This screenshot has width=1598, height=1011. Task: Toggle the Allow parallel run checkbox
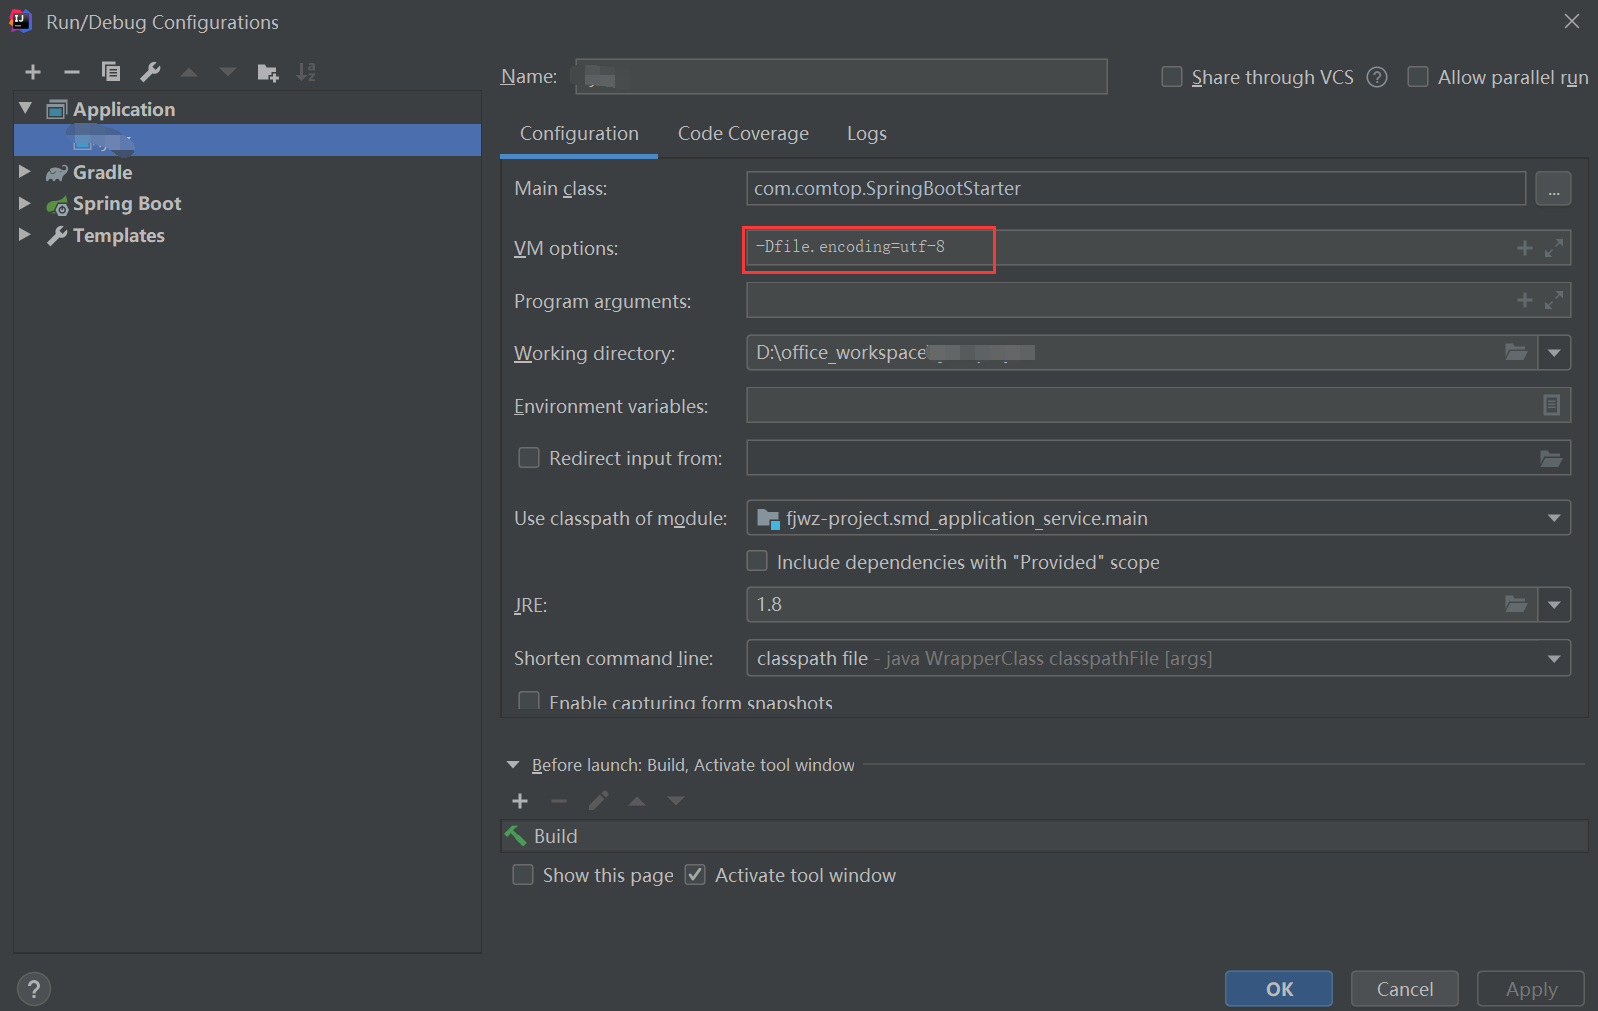[1418, 77]
